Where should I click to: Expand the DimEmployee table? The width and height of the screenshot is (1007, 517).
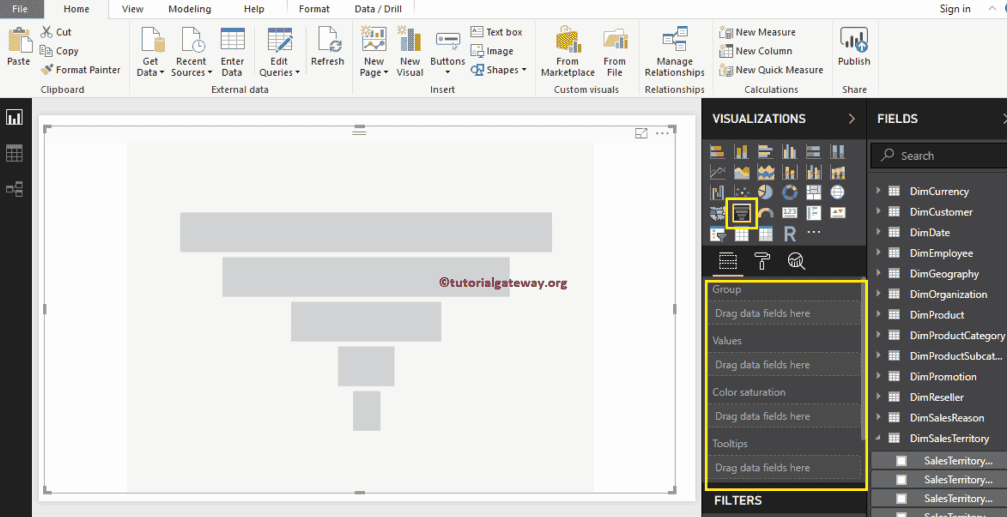[x=878, y=252]
